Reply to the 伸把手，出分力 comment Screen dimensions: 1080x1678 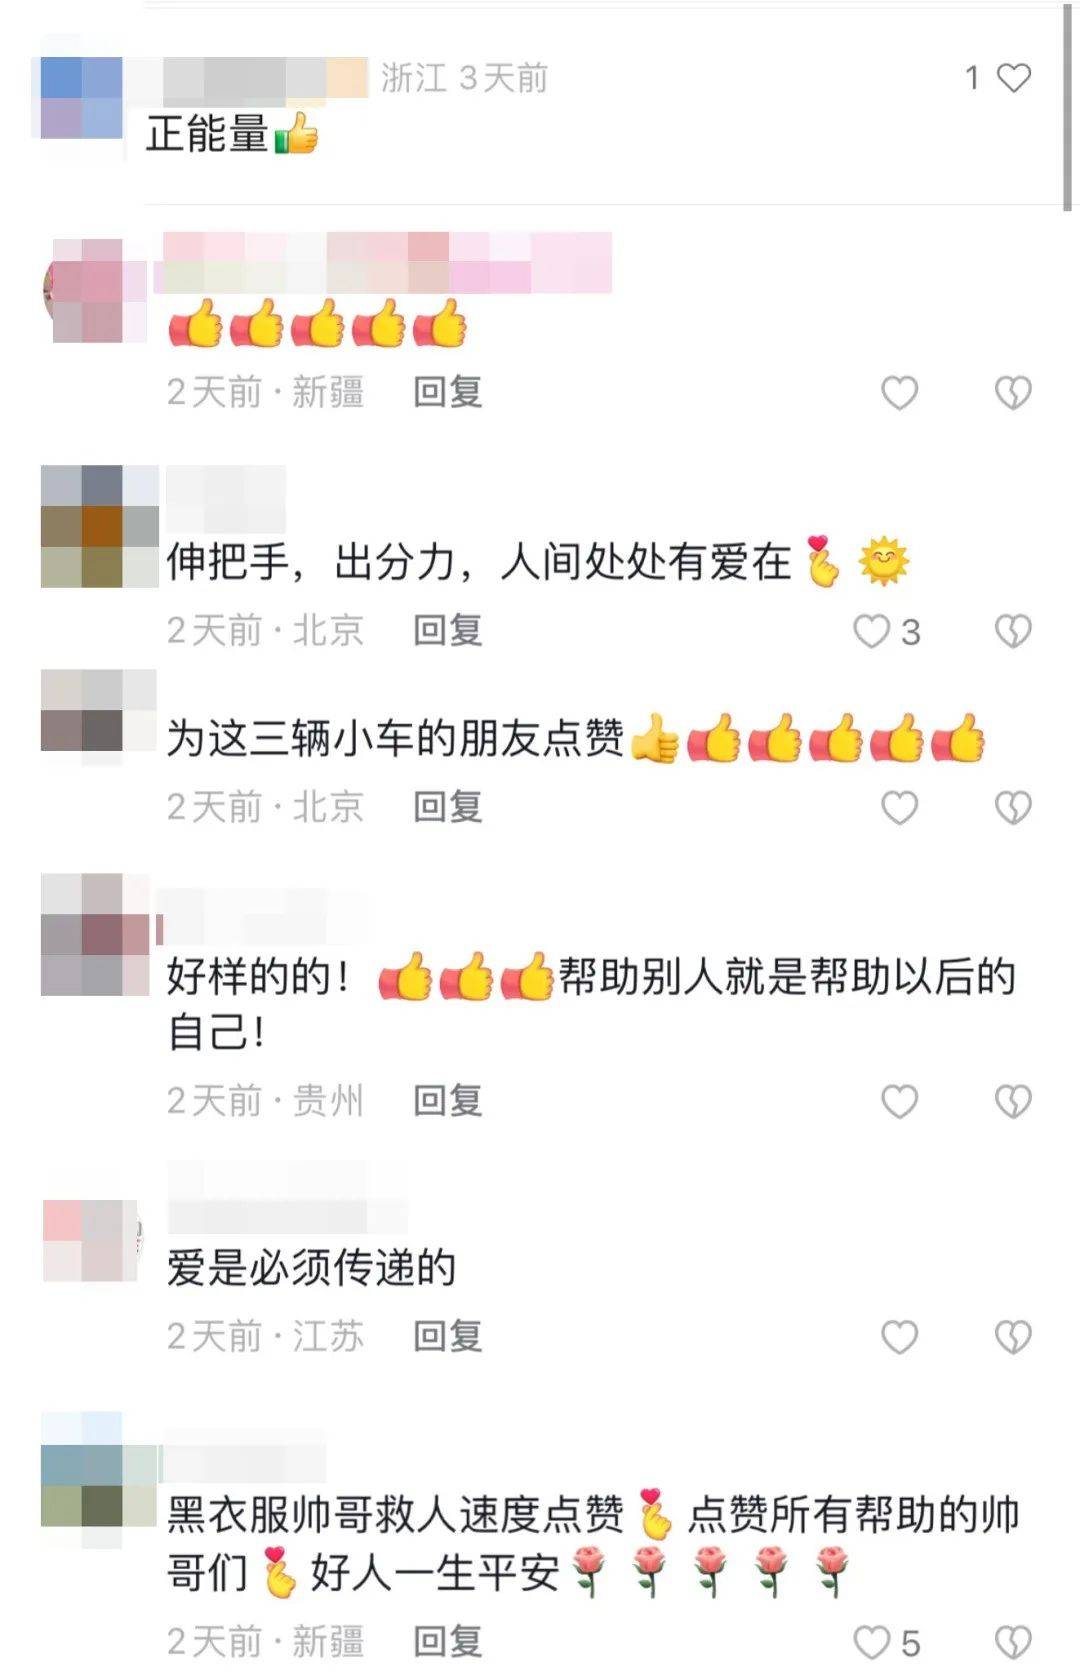pyautogui.click(x=448, y=630)
